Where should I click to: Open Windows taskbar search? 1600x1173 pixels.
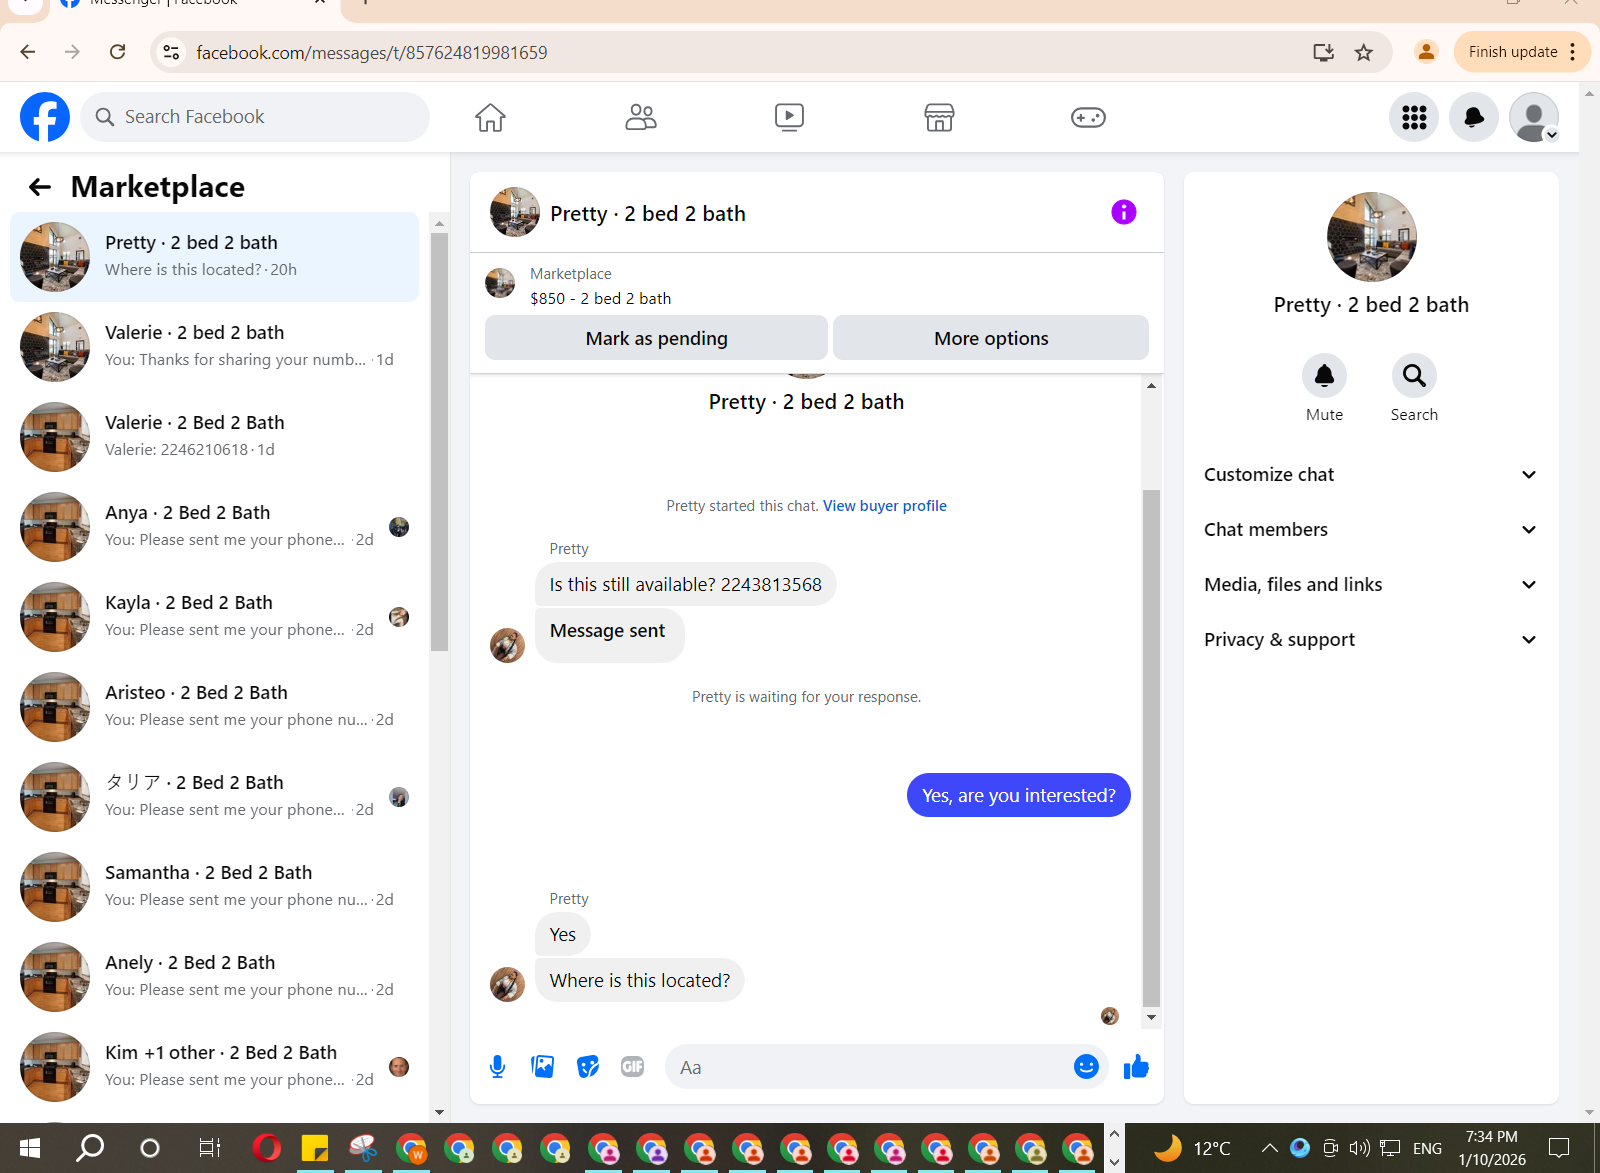coord(90,1148)
